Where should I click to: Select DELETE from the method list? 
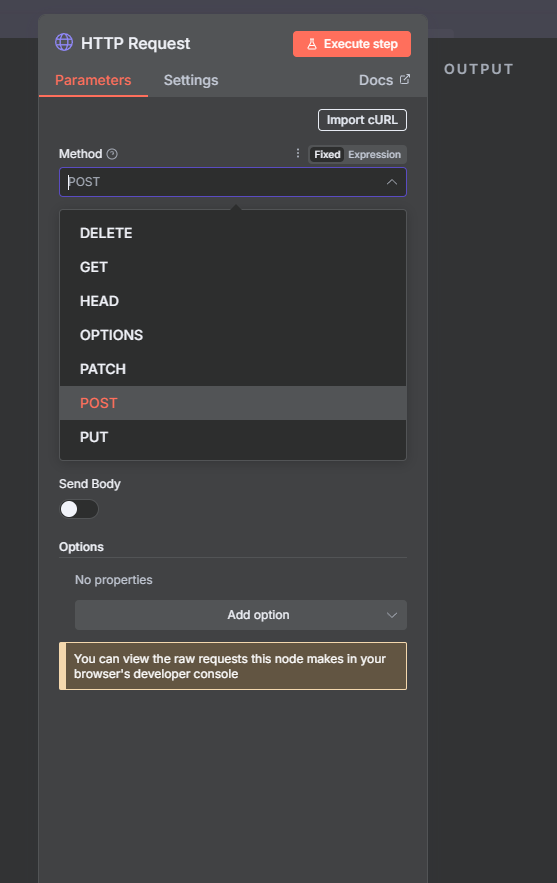click(233, 233)
